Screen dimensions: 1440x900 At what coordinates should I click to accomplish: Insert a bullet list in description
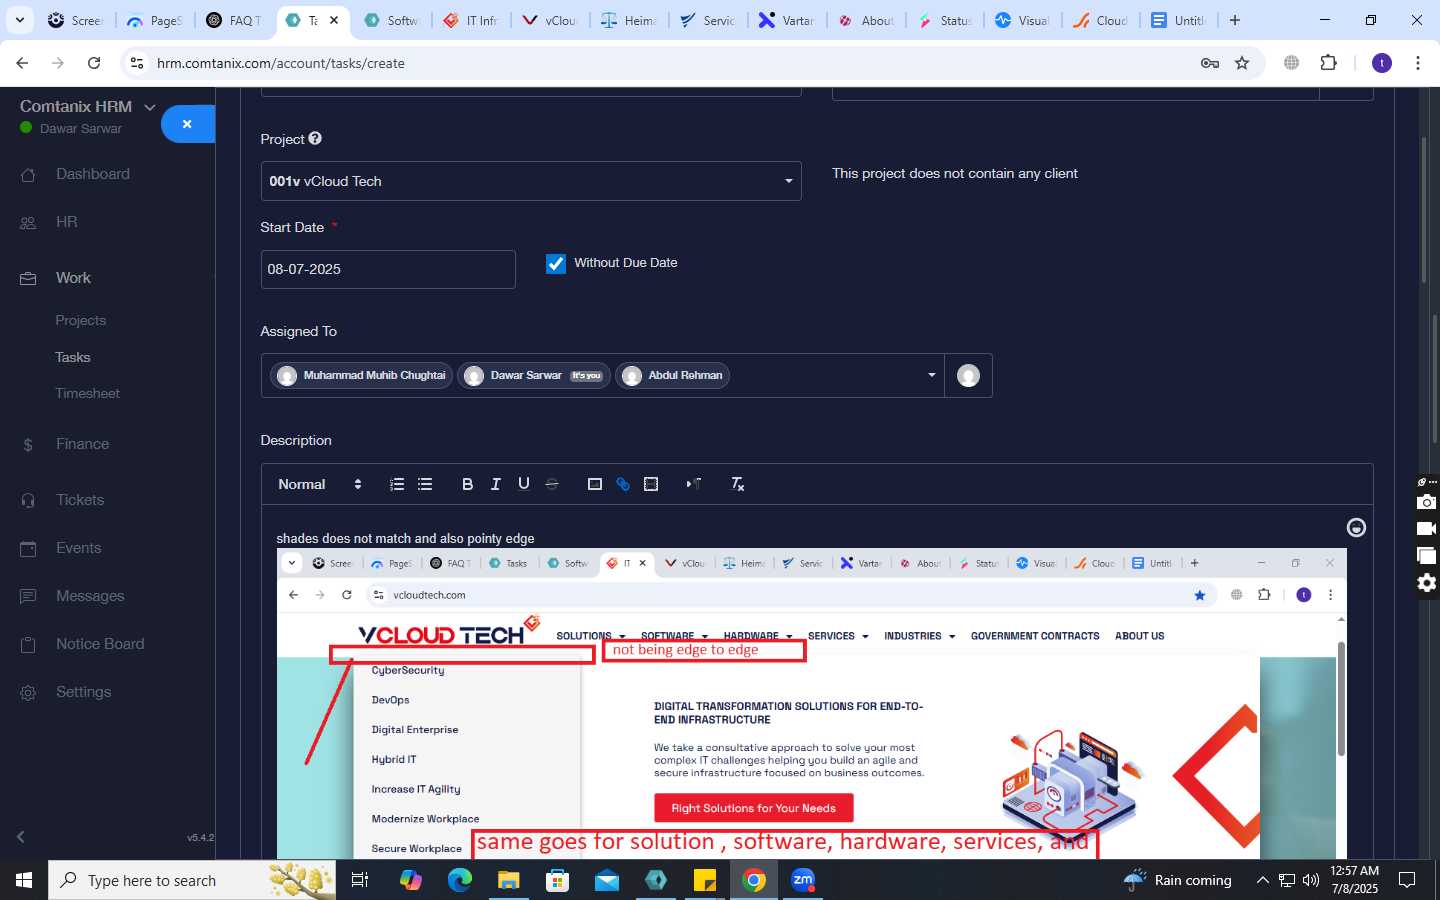click(425, 484)
